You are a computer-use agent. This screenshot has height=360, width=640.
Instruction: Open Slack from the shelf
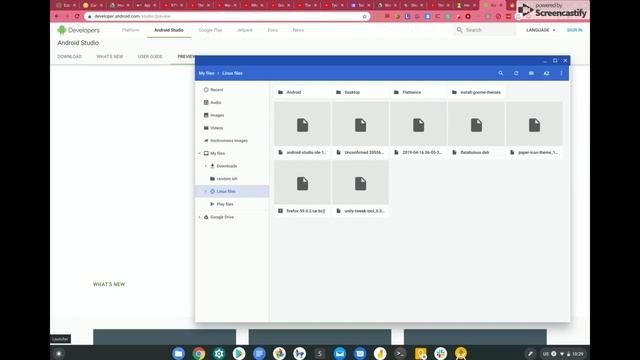click(x=440, y=353)
